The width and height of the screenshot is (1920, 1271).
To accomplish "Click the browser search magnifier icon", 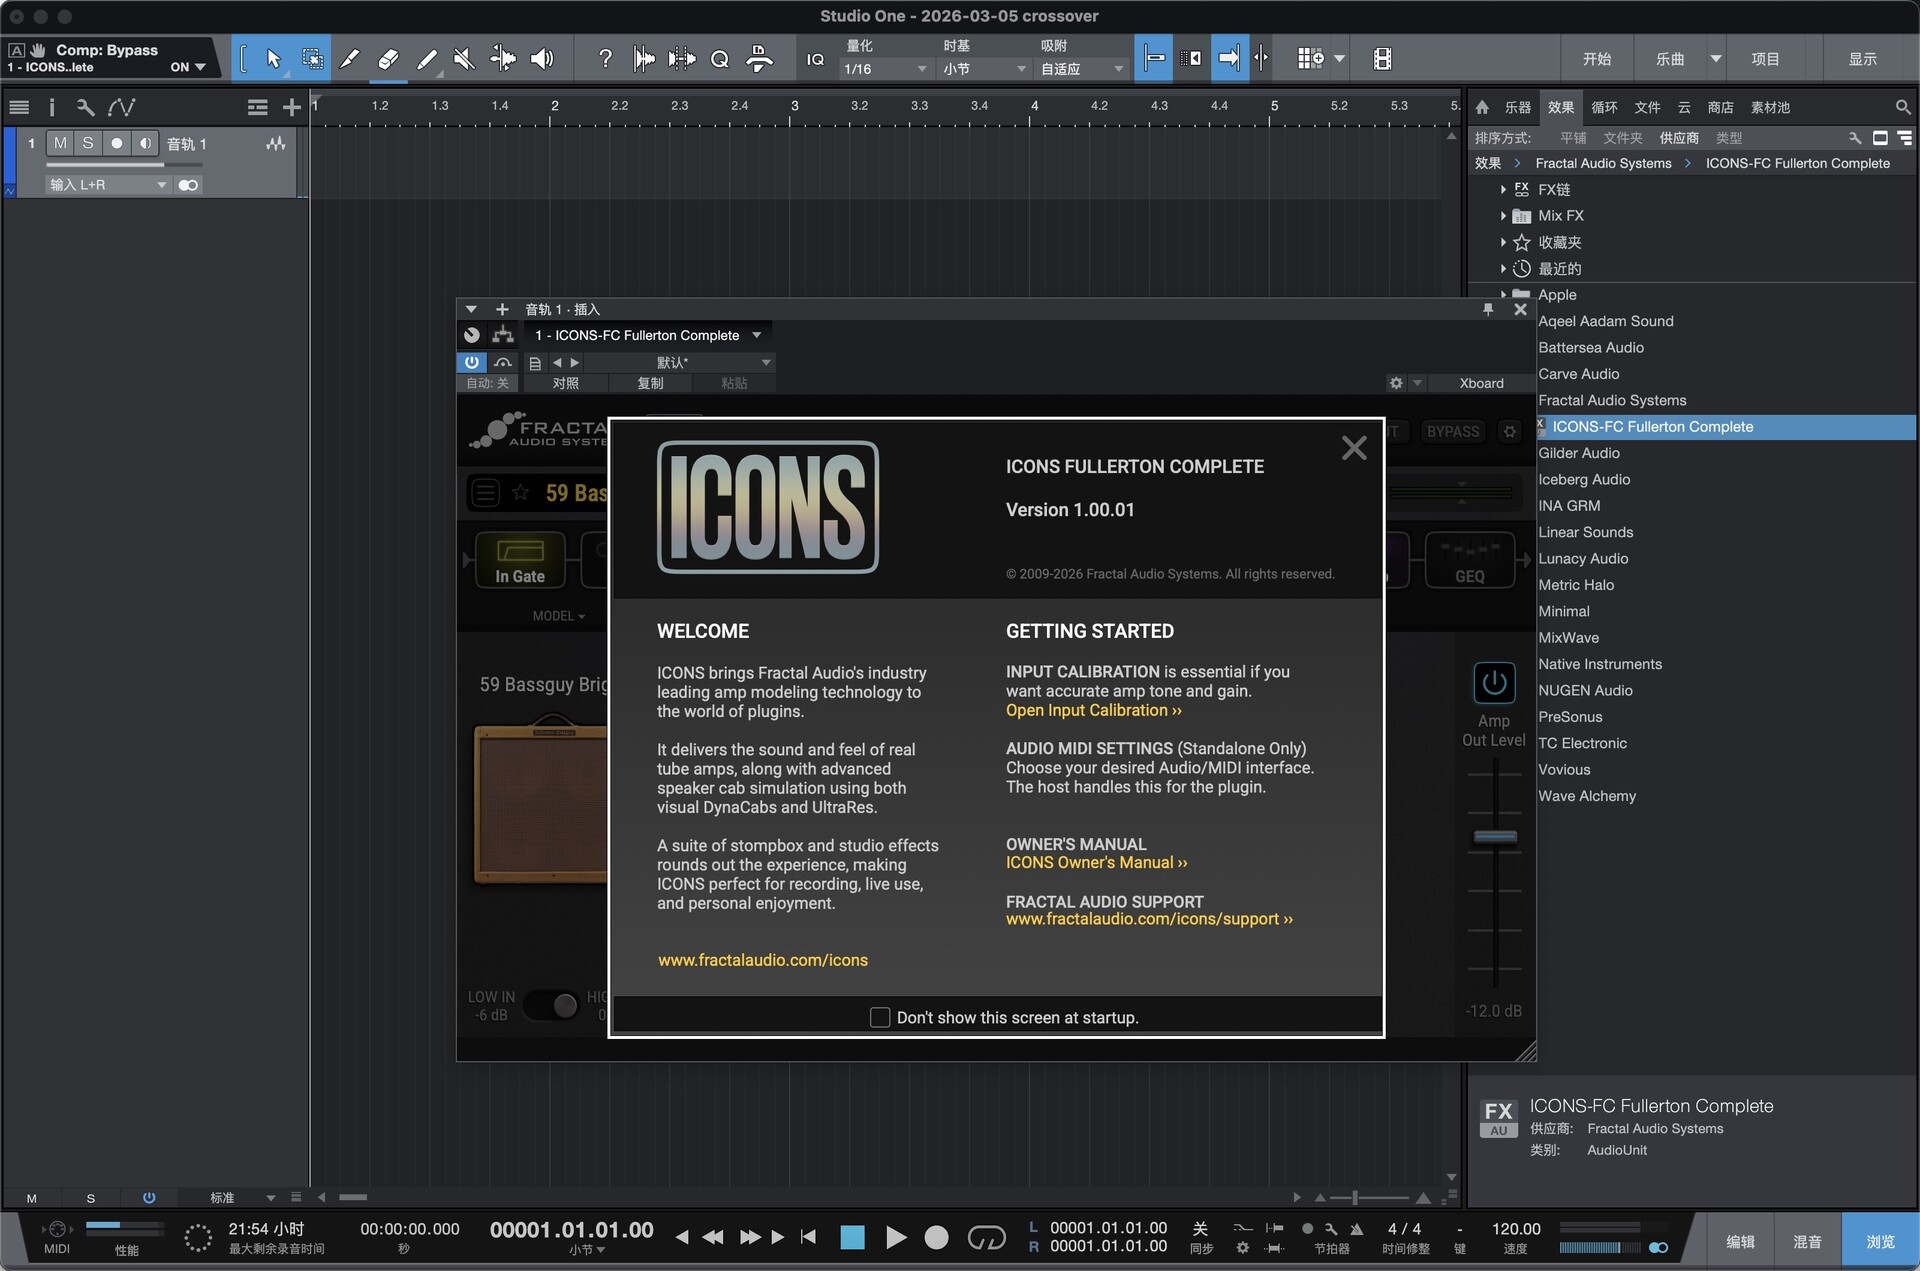I will coord(1902,107).
